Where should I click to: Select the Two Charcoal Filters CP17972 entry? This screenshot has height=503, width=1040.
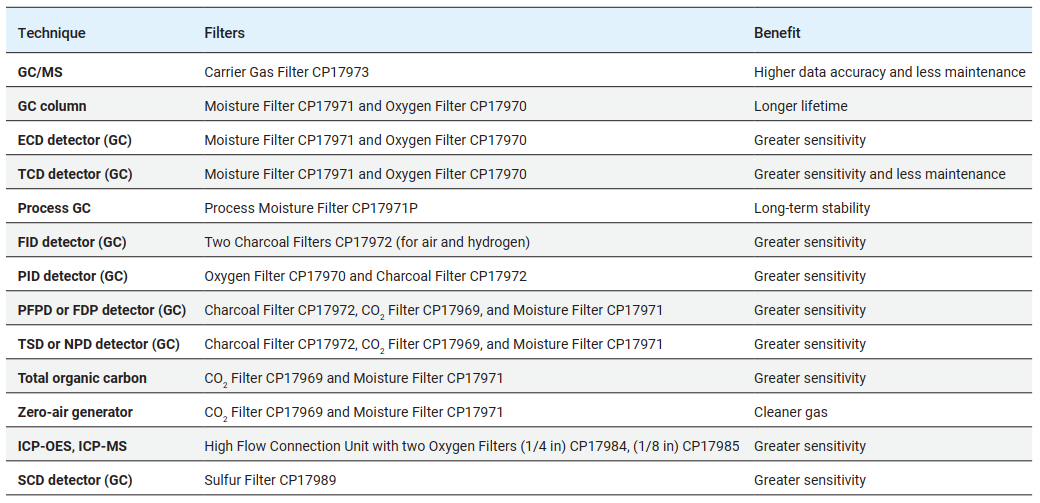367,242
